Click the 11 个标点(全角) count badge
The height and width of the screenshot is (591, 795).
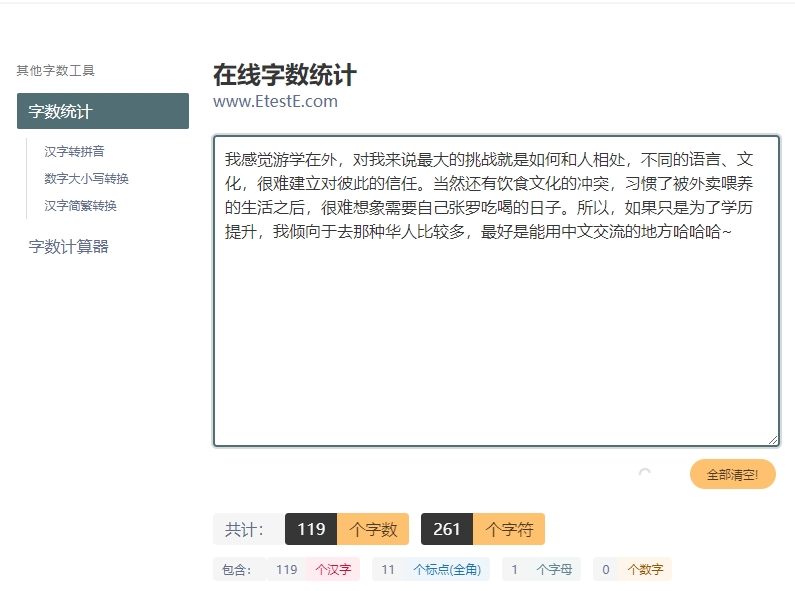tap(431, 569)
